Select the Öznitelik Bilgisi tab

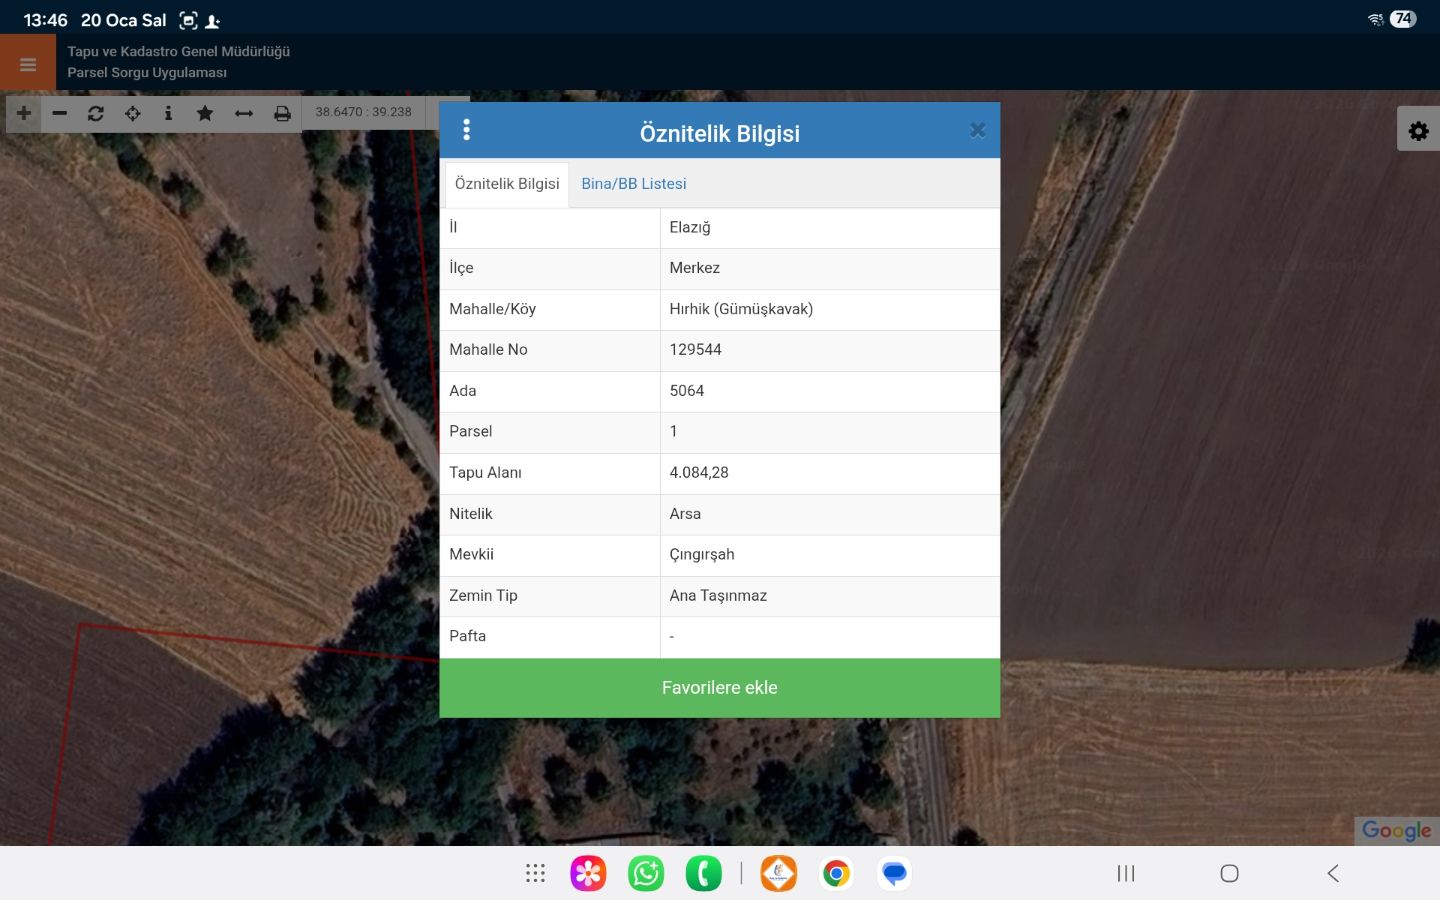click(x=507, y=184)
